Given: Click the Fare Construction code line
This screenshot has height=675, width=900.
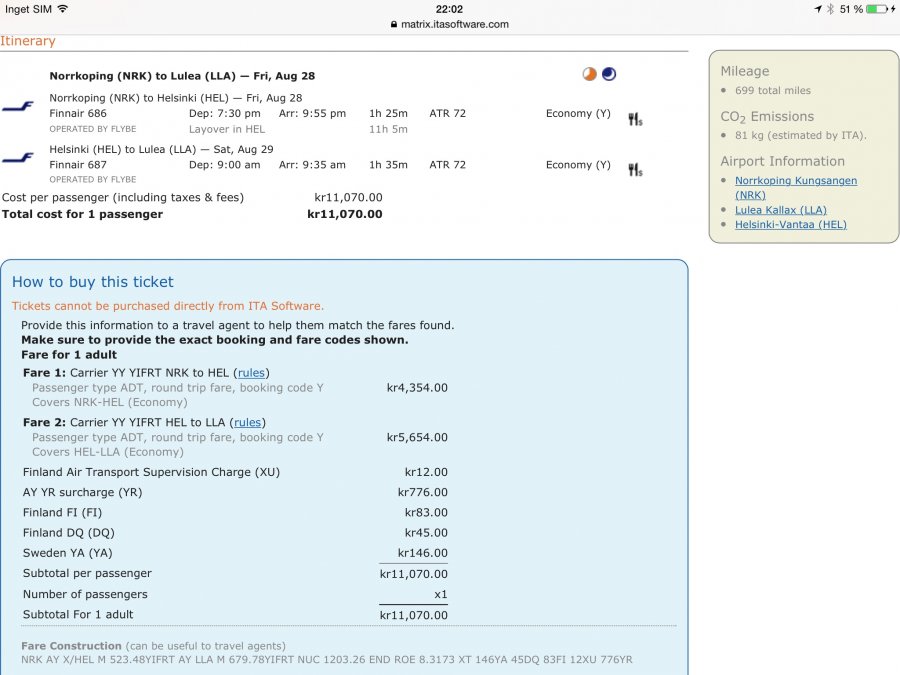Looking at the screenshot, I should (326, 660).
